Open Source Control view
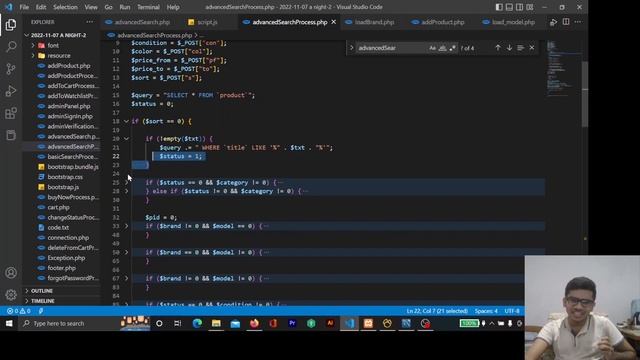Screen dimensions: 640x360 tap(11, 69)
